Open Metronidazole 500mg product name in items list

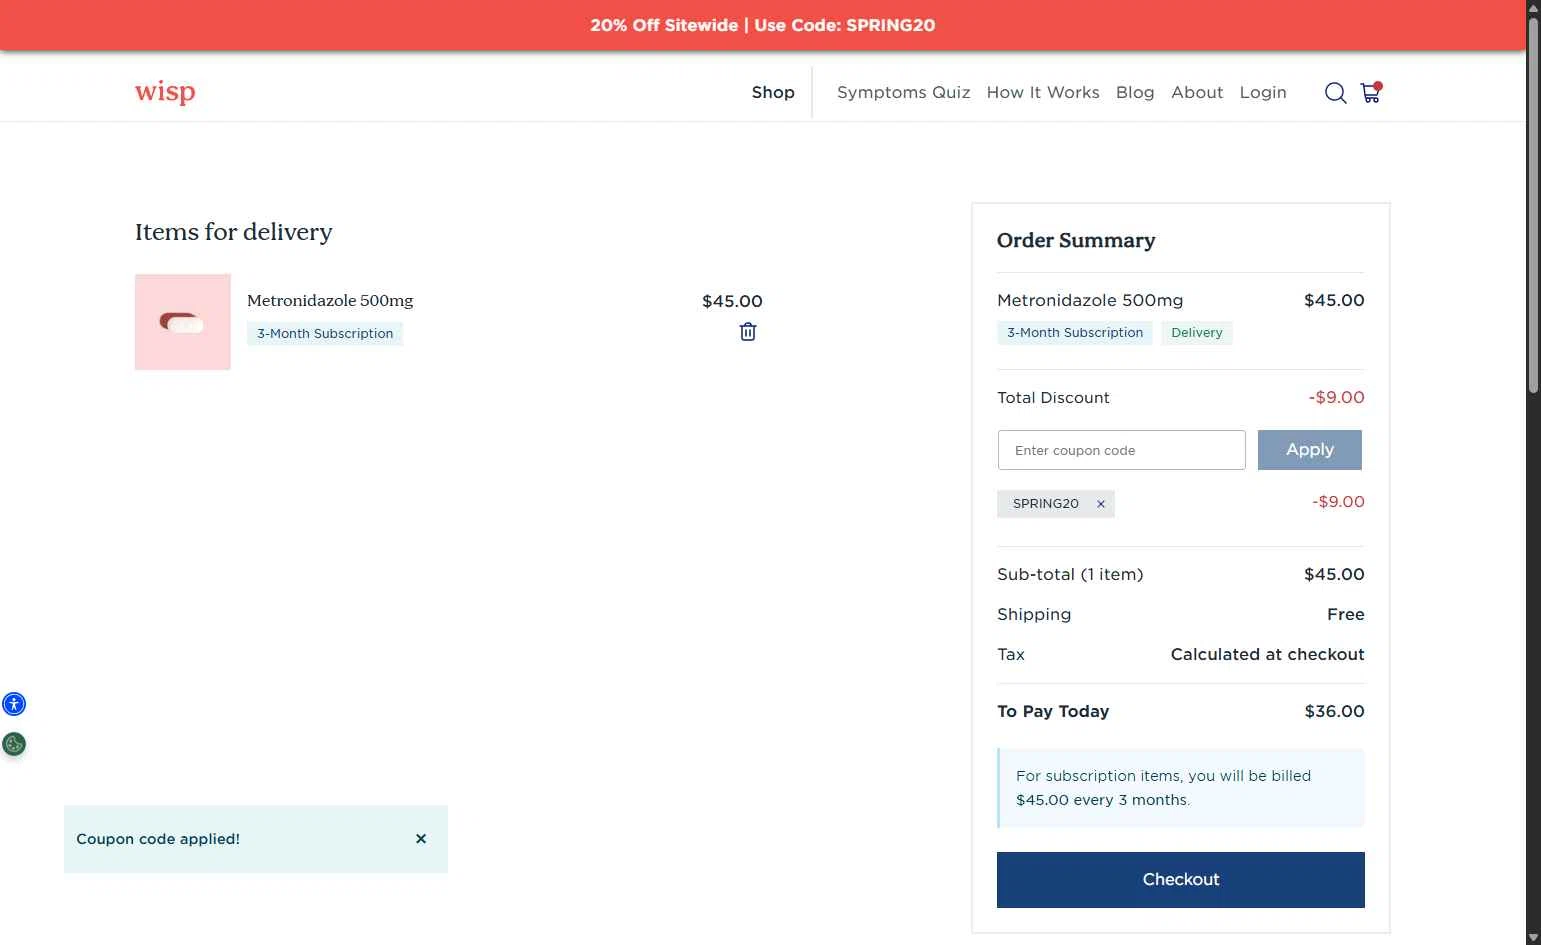pyautogui.click(x=330, y=300)
